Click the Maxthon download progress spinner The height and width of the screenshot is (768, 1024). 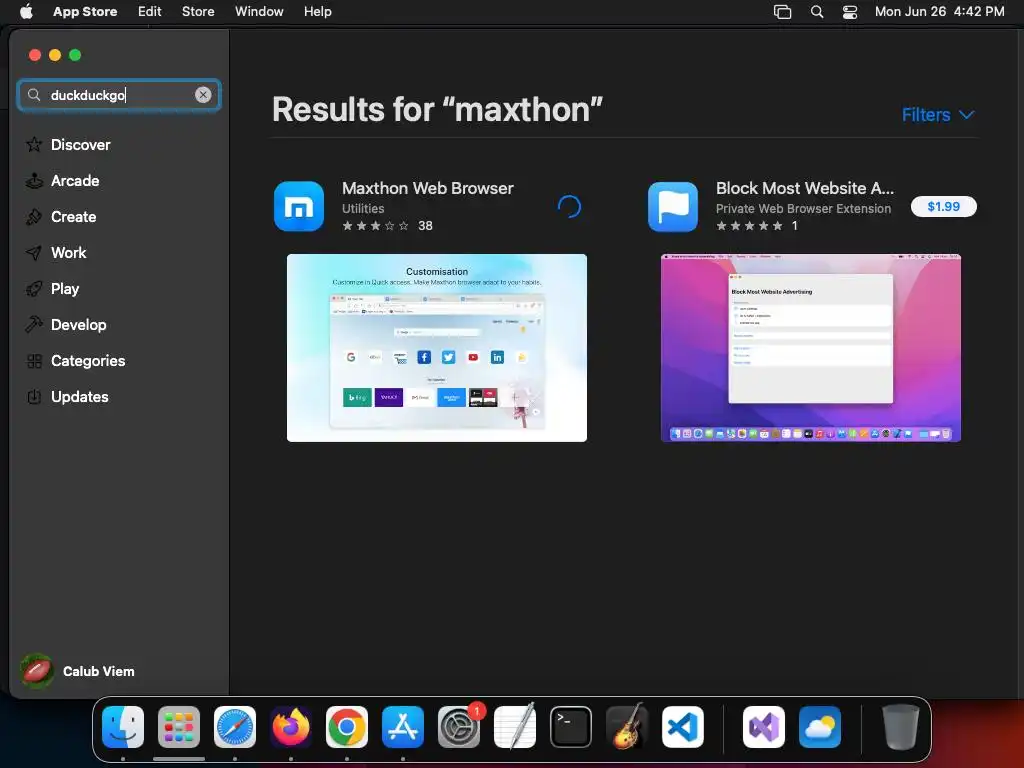569,206
